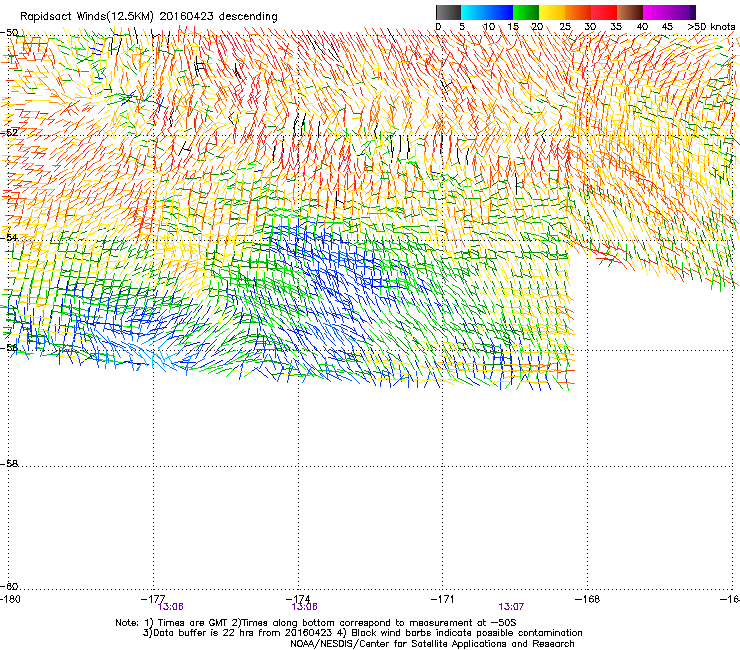Click the blue 10-15 knots legend swatch
The height and width of the screenshot is (650, 740).
coord(500,12)
